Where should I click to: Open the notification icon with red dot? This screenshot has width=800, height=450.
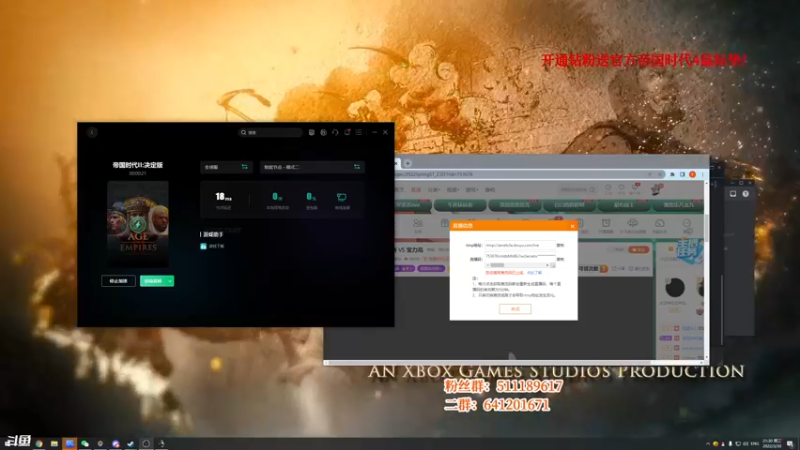click(347, 132)
